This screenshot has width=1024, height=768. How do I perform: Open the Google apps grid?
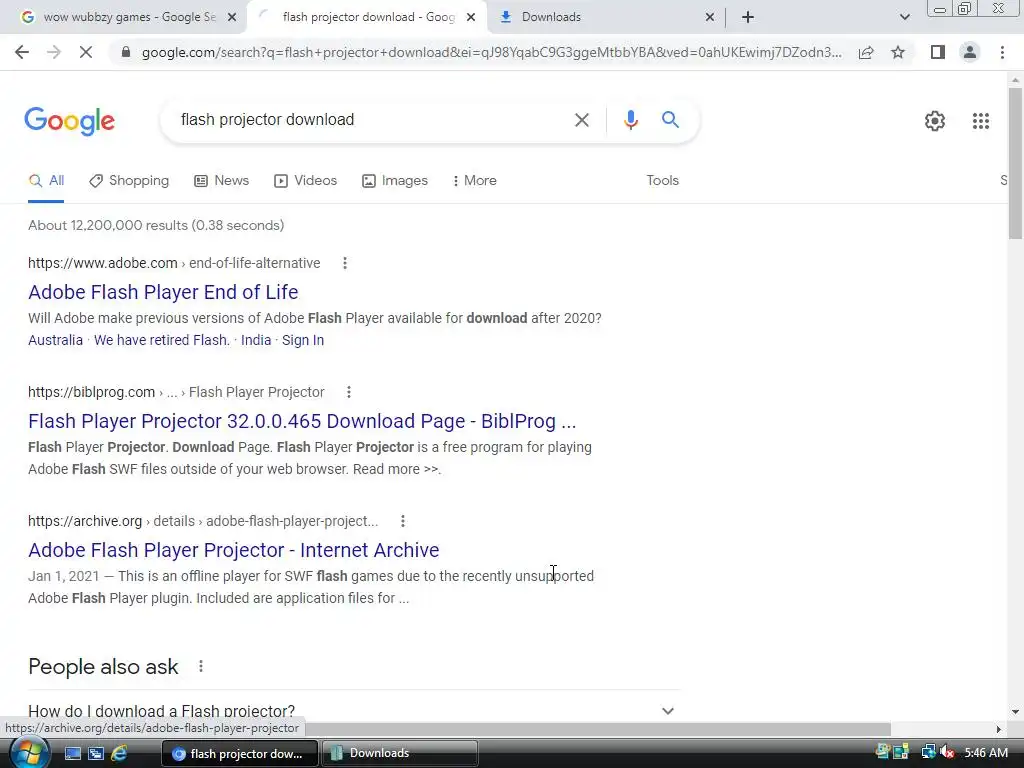click(x=980, y=121)
